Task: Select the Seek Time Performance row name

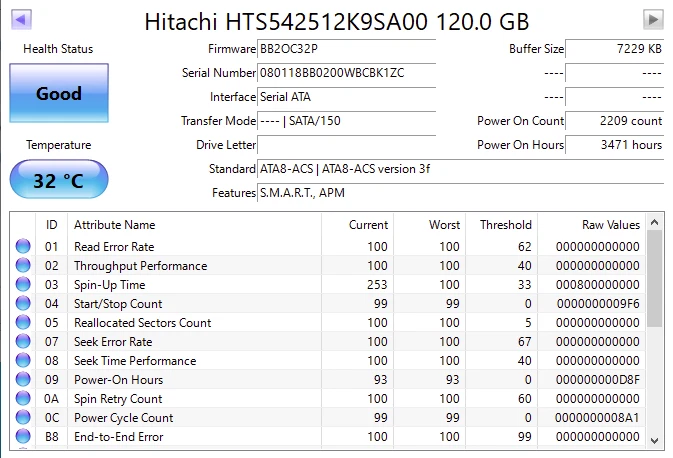Action: click(x=135, y=361)
